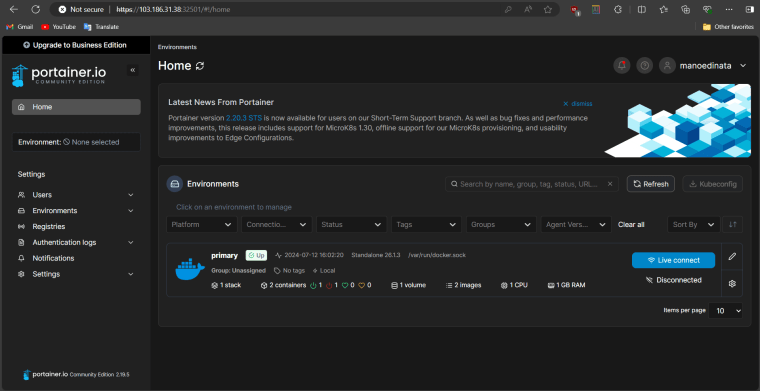Click the portainer.io logo in sidebar
The height and width of the screenshot is (391, 760).
(x=58, y=76)
